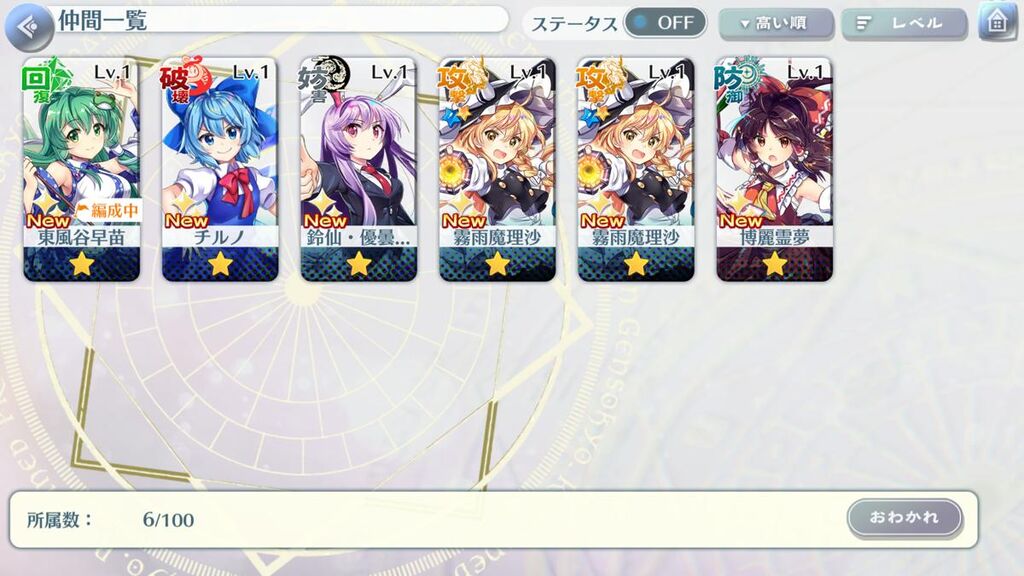Image resolution: width=1024 pixels, height=576 pixels.
Task: Switch sort order with 高い順 button
Action: (x=776, y=24)
